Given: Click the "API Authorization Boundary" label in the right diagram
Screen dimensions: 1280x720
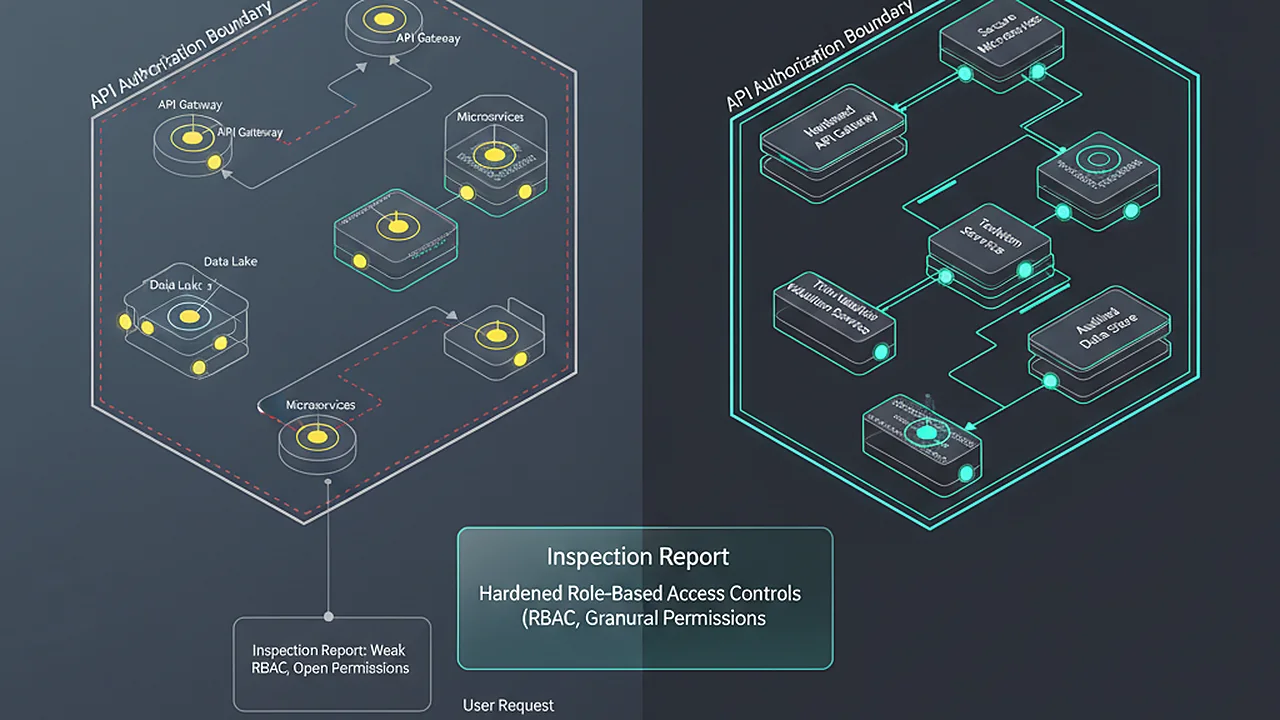Looking at the screenshot, I should pyautogui.click(x=820, y=55).
